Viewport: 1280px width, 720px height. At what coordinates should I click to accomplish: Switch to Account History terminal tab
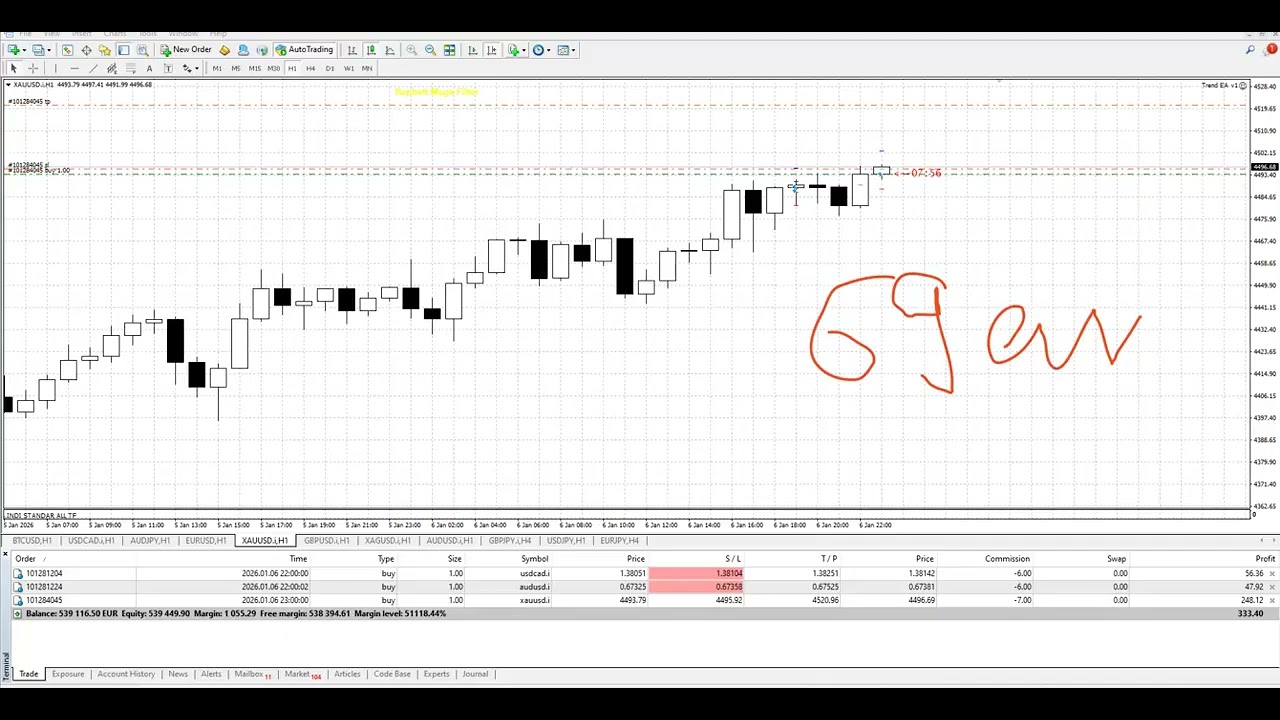tap(126, 674)
